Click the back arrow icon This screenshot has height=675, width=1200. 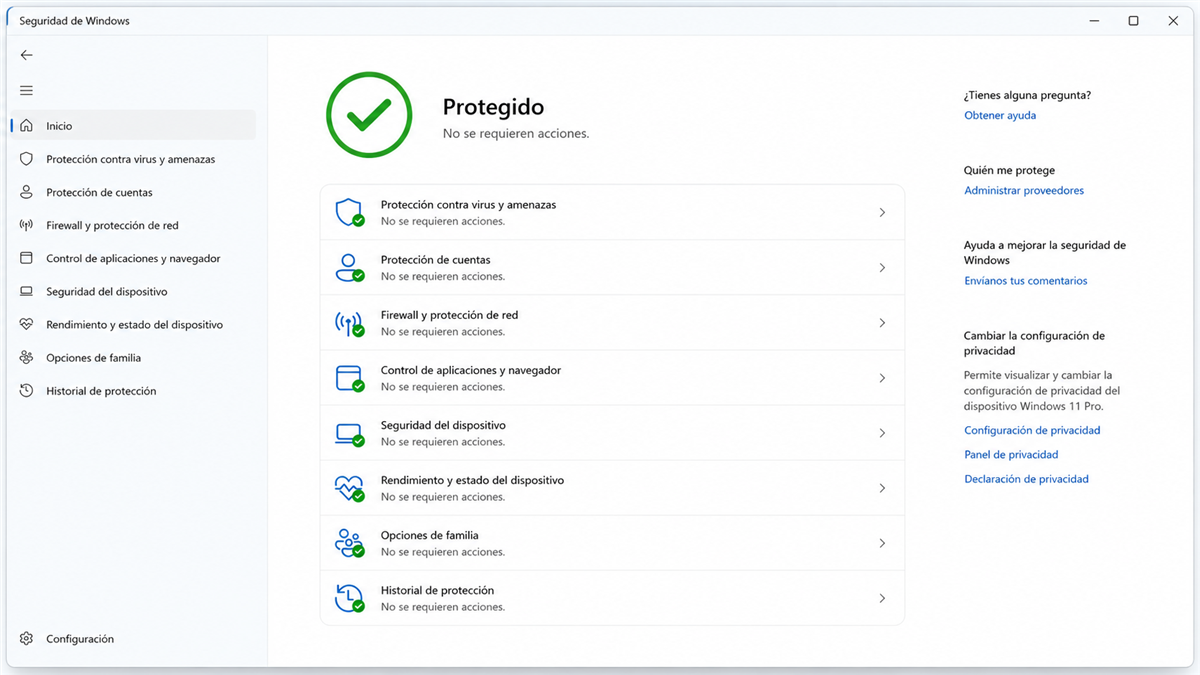[26, 55]
